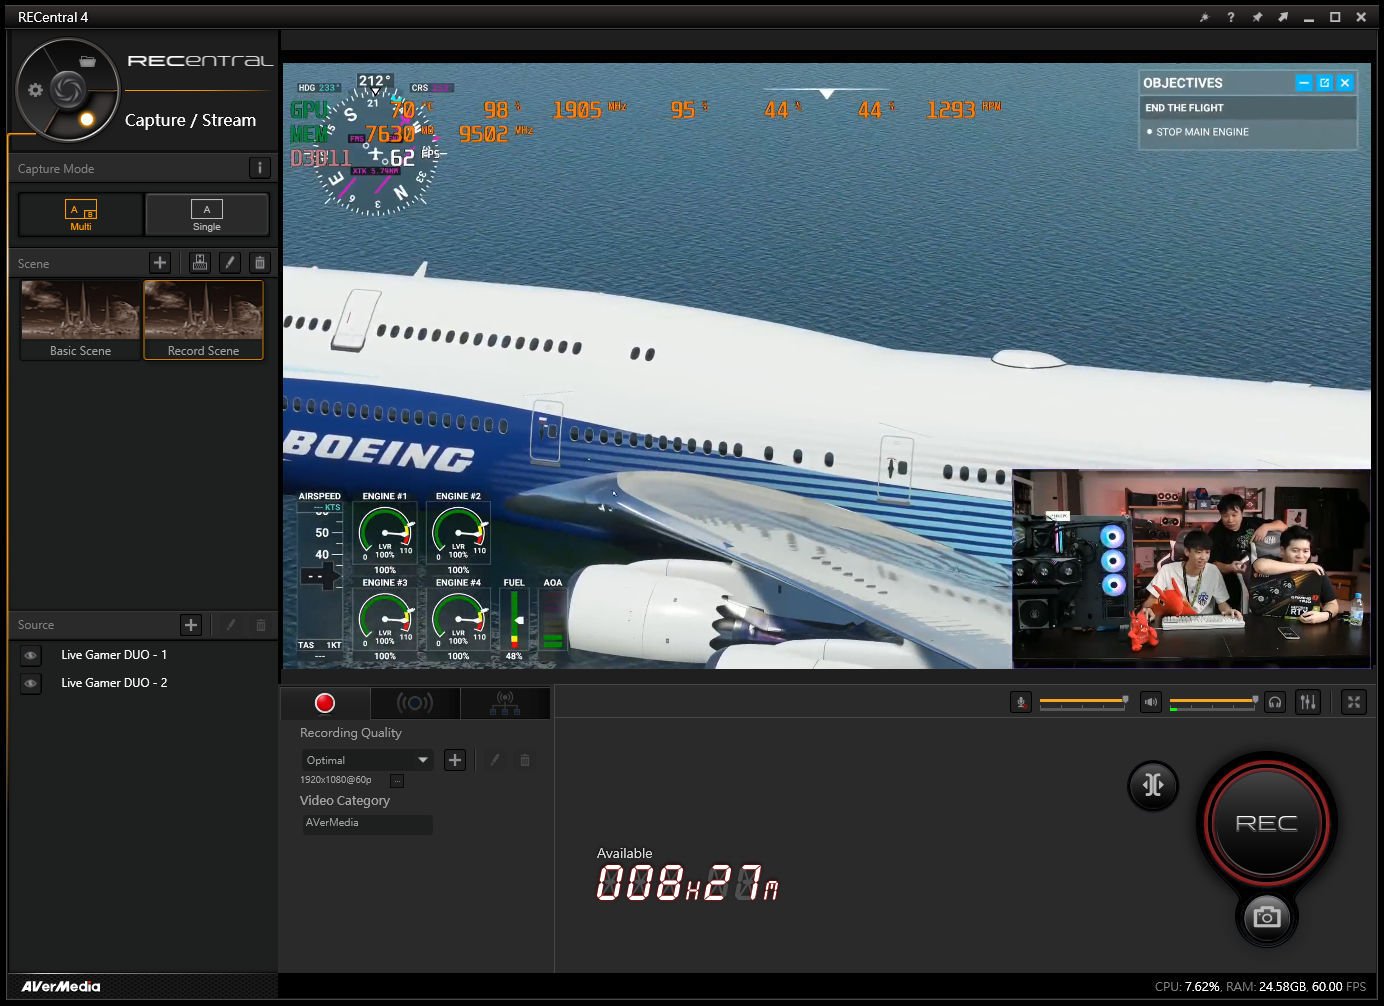Screen dimensions: 1384x1006
Task: Pop out the OBJECTIVES panel in preview
Action: click(1324, 83)
